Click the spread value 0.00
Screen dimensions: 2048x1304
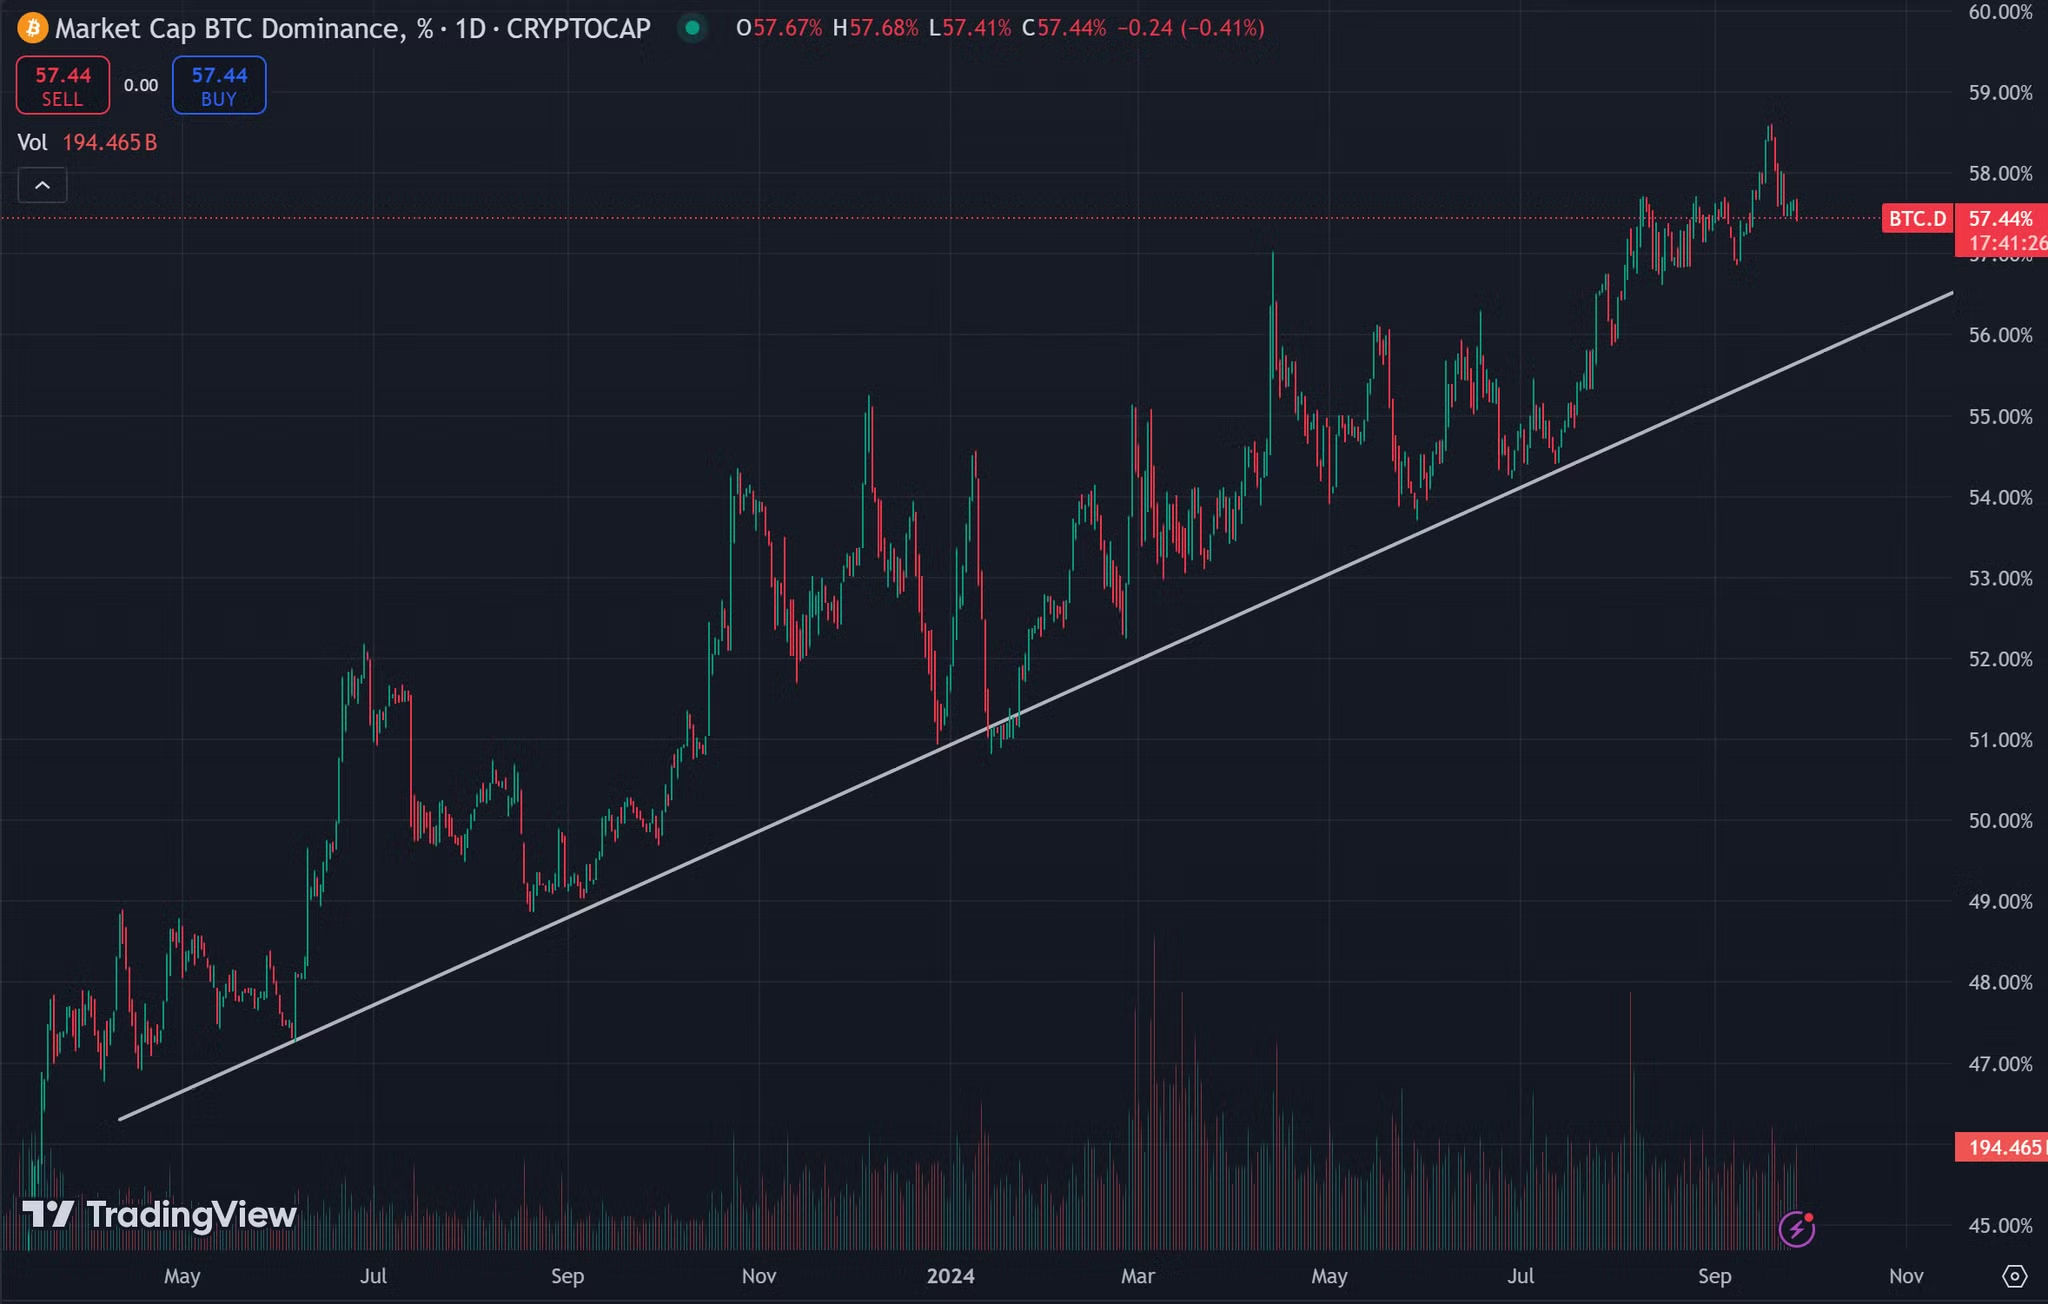(141, 86)
